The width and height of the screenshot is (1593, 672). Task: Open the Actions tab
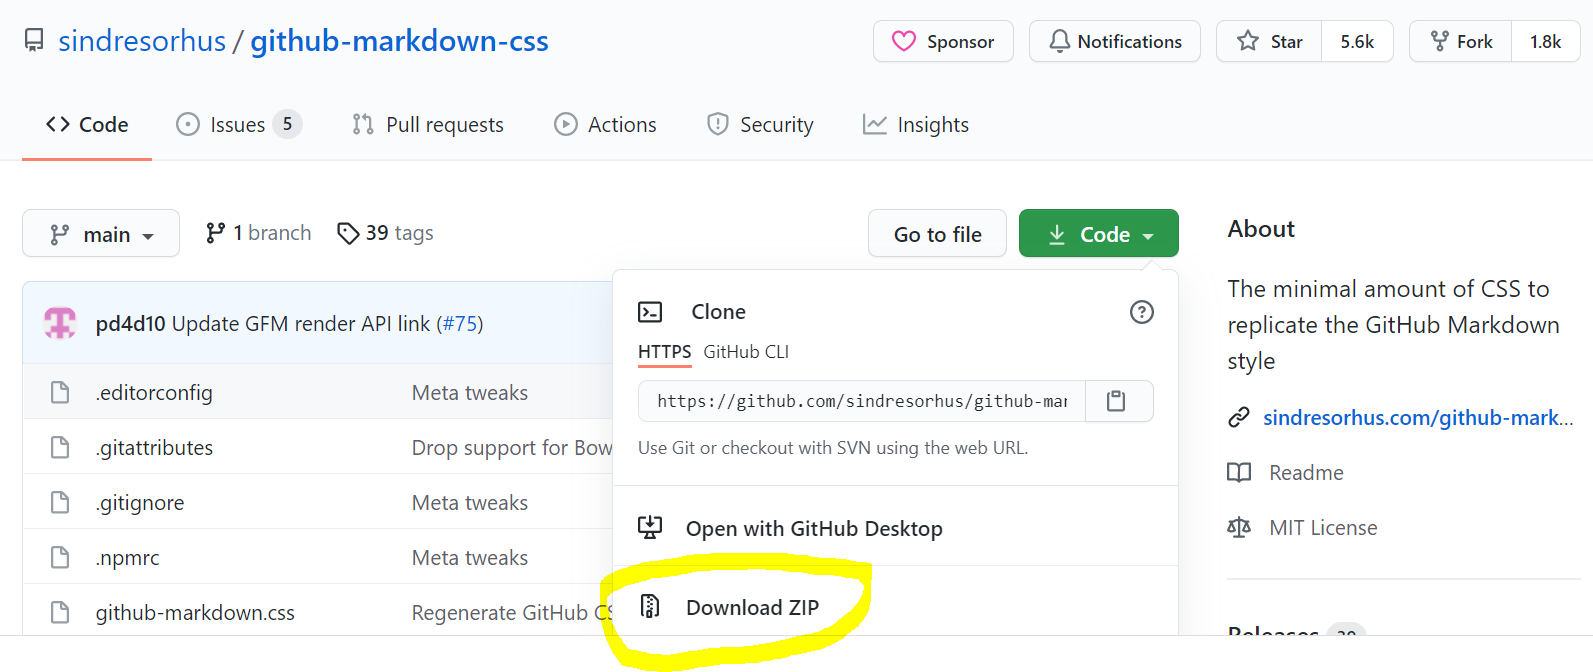[x=605, y=125]
